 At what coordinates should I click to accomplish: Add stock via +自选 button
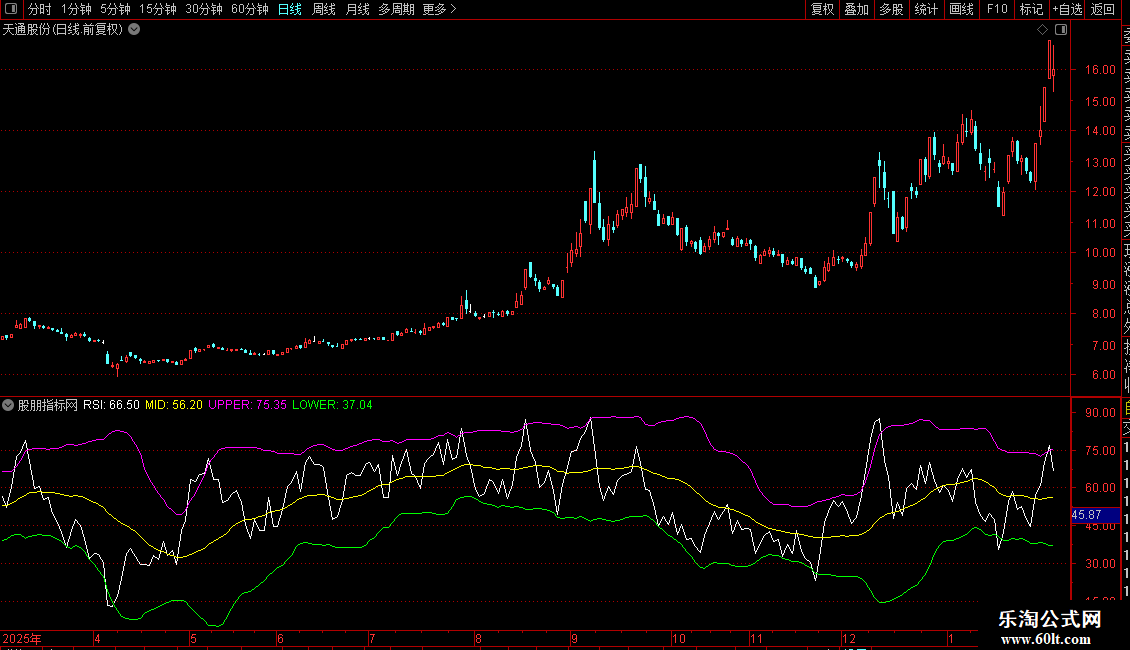pyautogui.click(x=1067, y=9)
